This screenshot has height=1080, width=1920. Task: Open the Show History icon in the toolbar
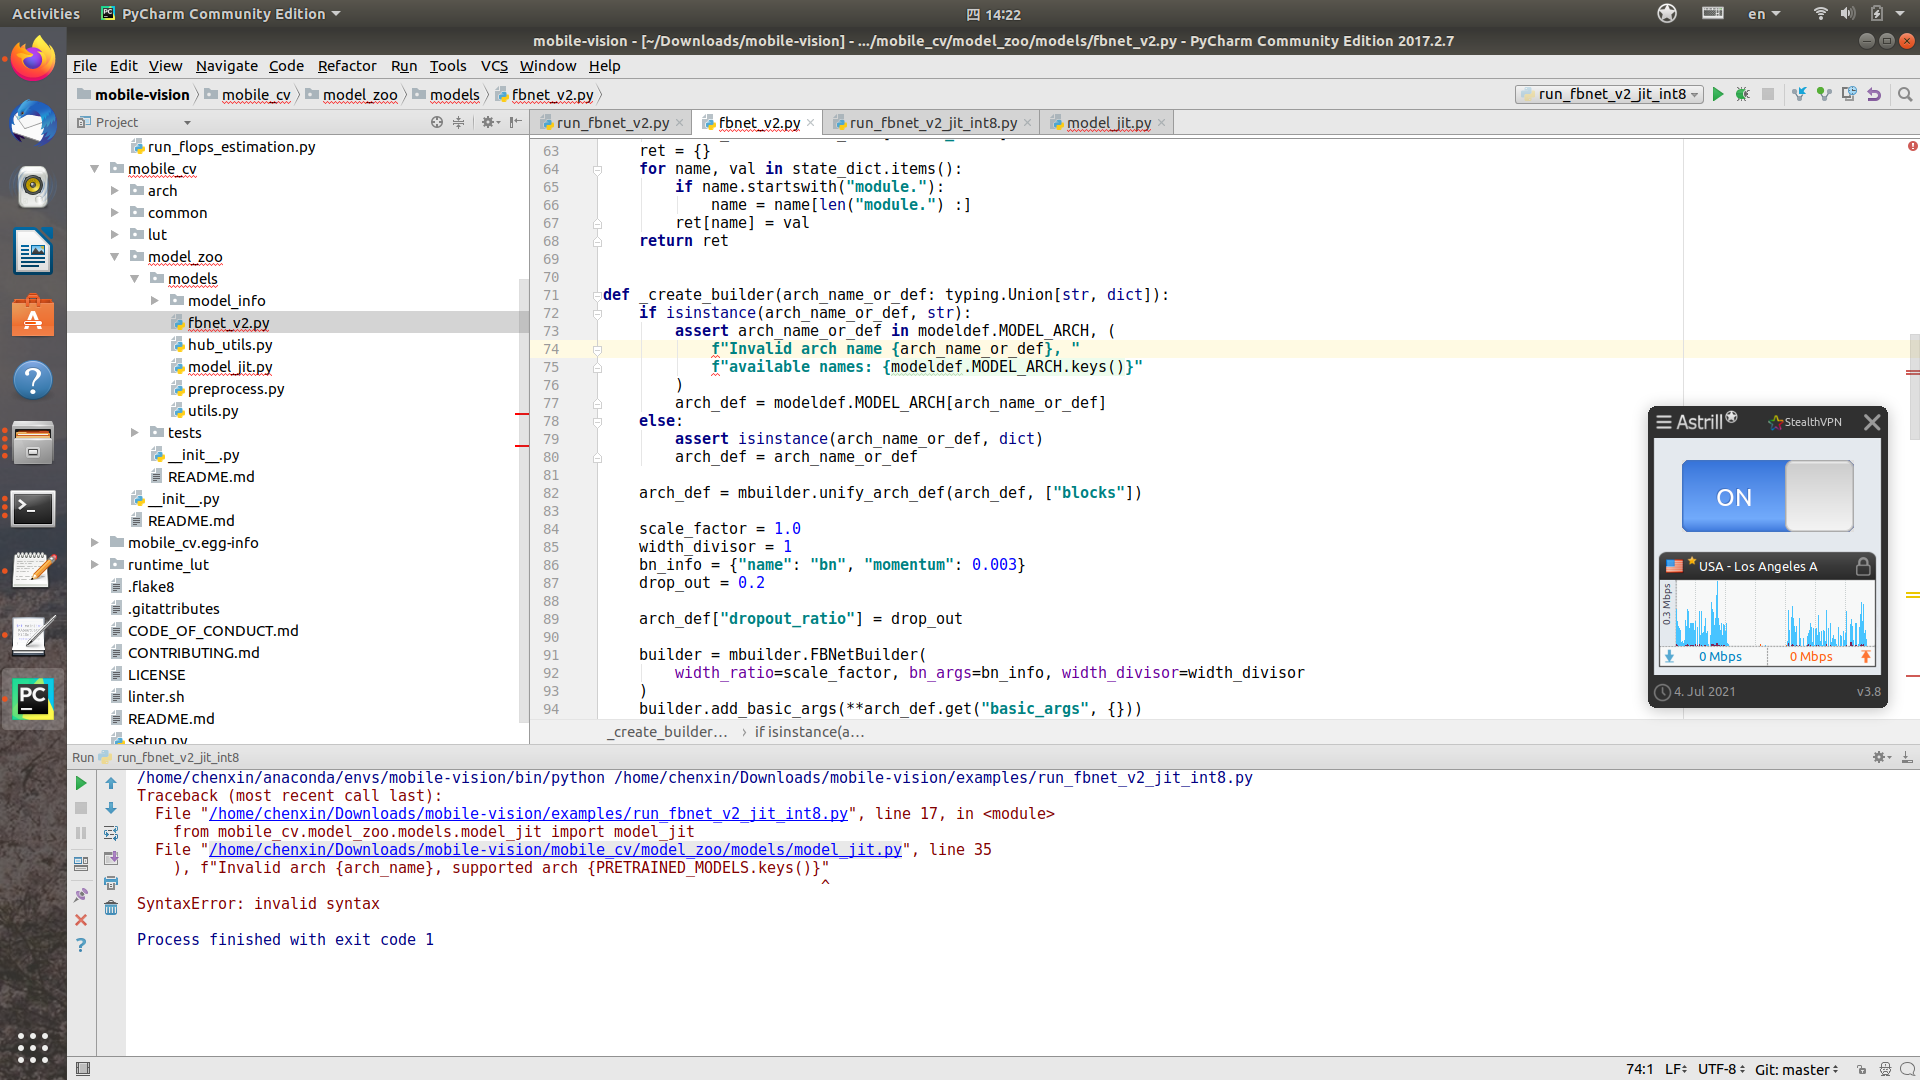click(1849, 94)
